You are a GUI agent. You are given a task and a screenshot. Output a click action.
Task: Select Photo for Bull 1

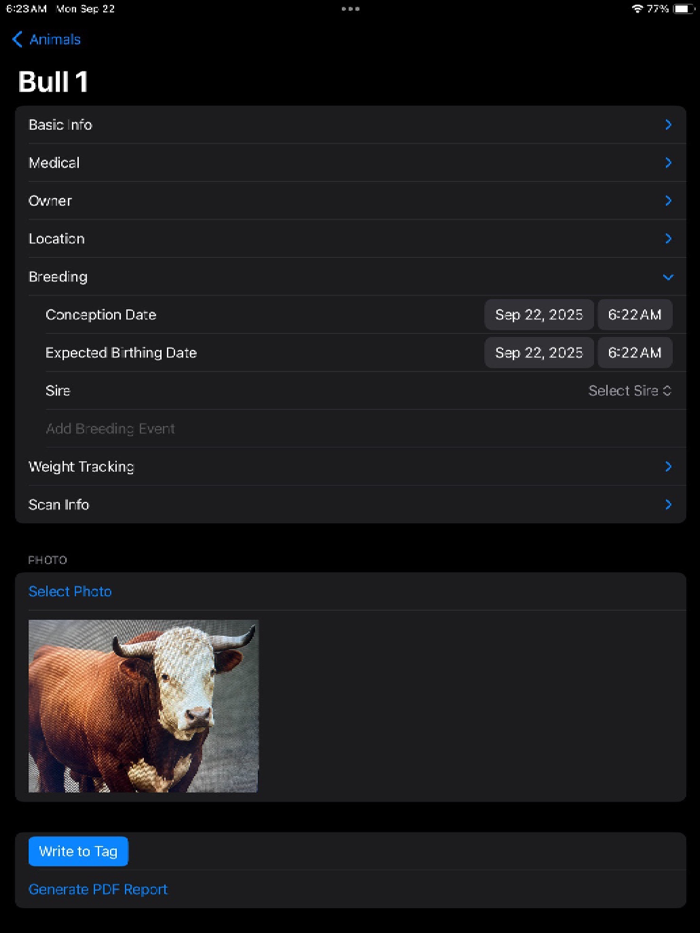tap(70, 591)
